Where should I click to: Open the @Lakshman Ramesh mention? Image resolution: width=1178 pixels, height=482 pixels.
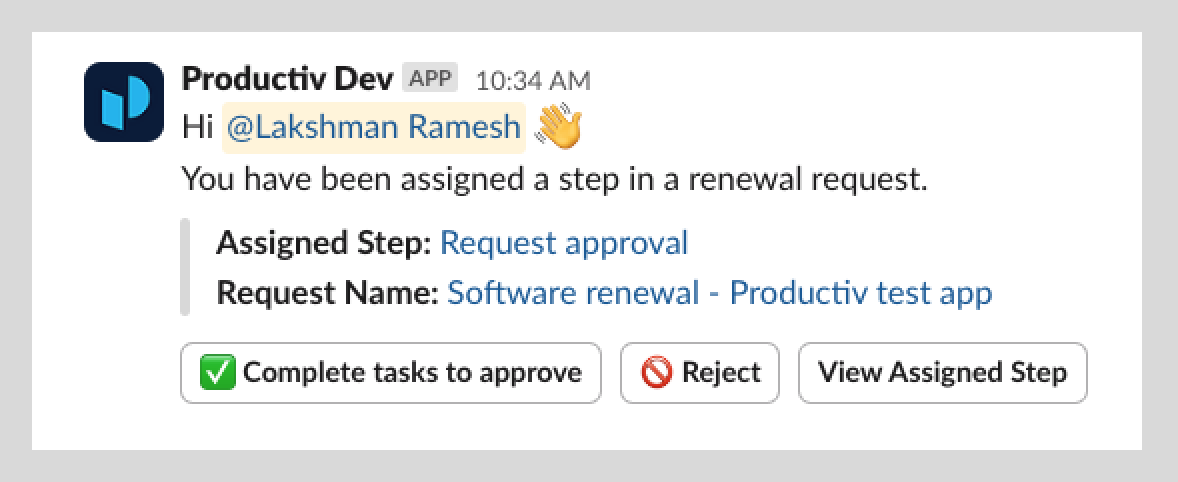click(374, 127)
